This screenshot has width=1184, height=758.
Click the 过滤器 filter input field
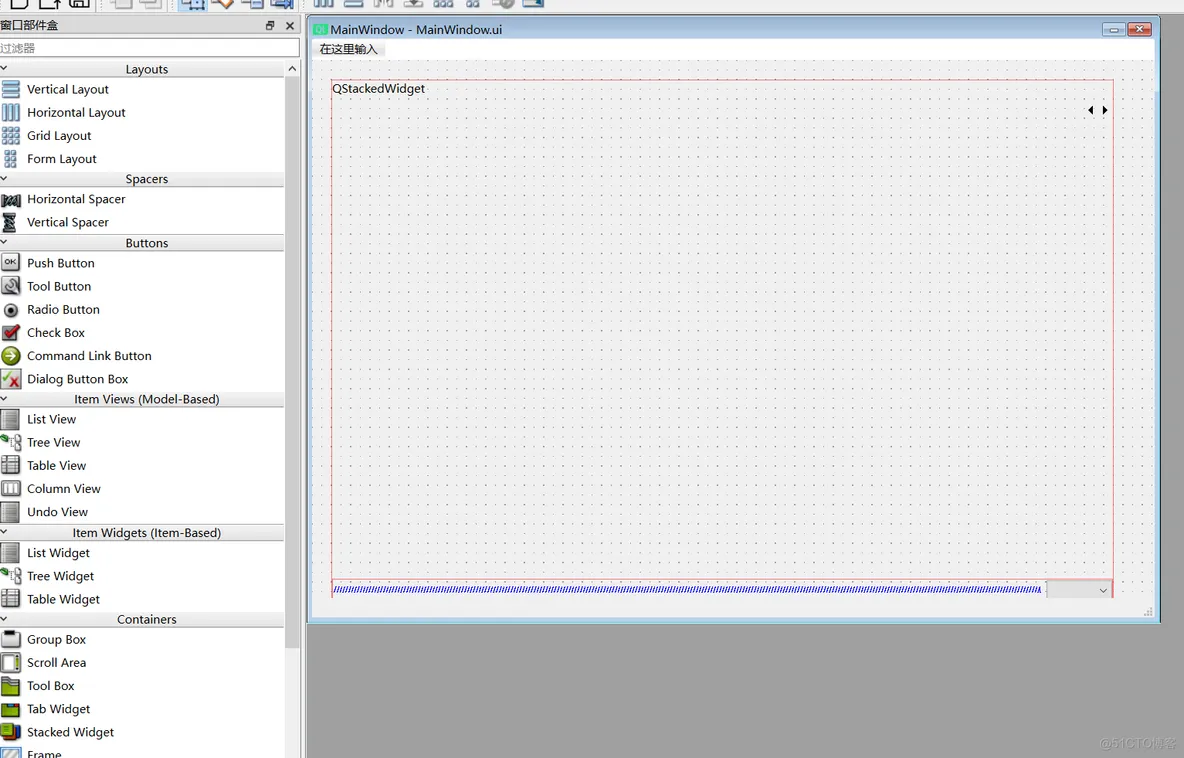click(x=150, y=48)
